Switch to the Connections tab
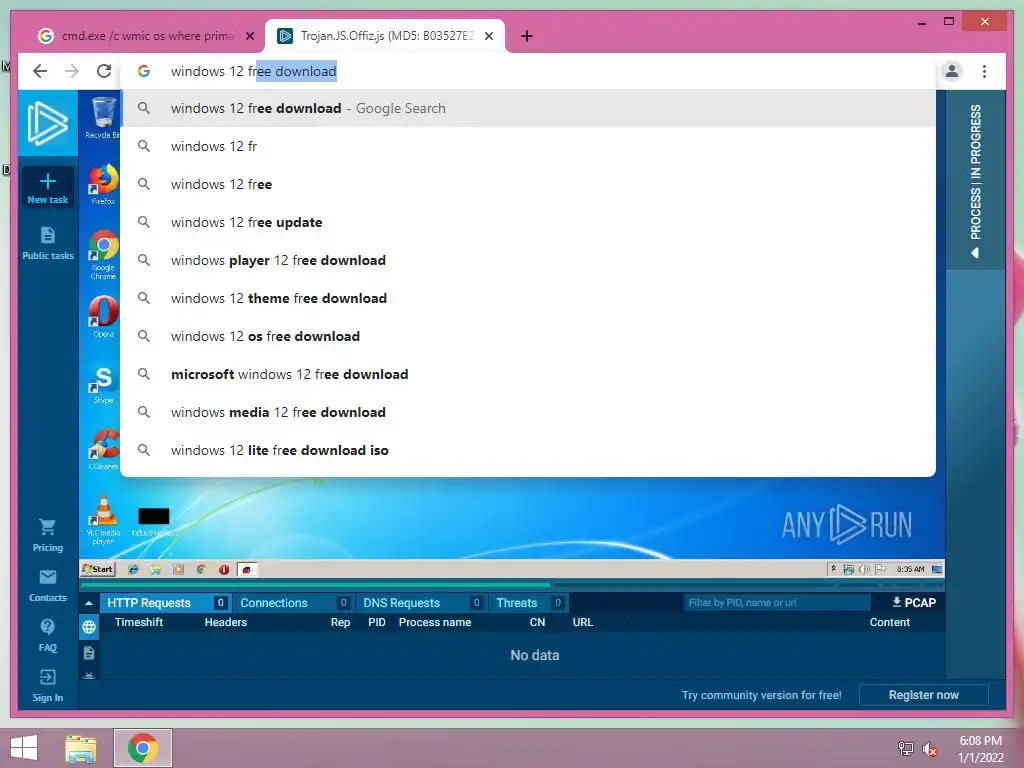 click(x=293, y=603)
